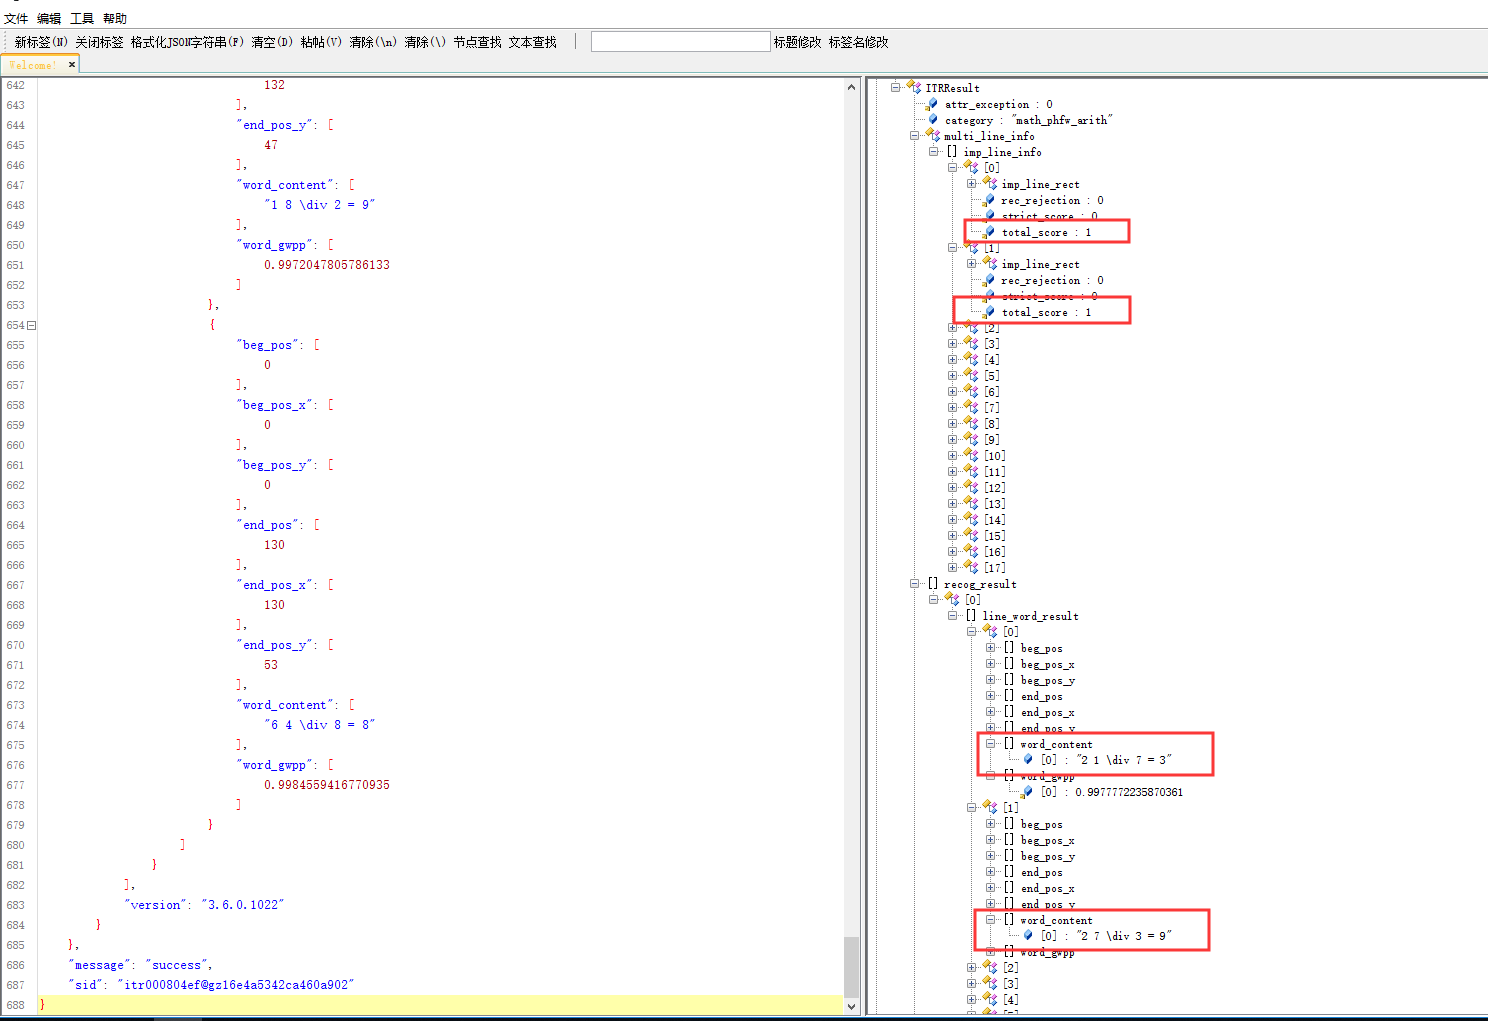Click the object icon of imp_line_info [14]

click(971, 520)
